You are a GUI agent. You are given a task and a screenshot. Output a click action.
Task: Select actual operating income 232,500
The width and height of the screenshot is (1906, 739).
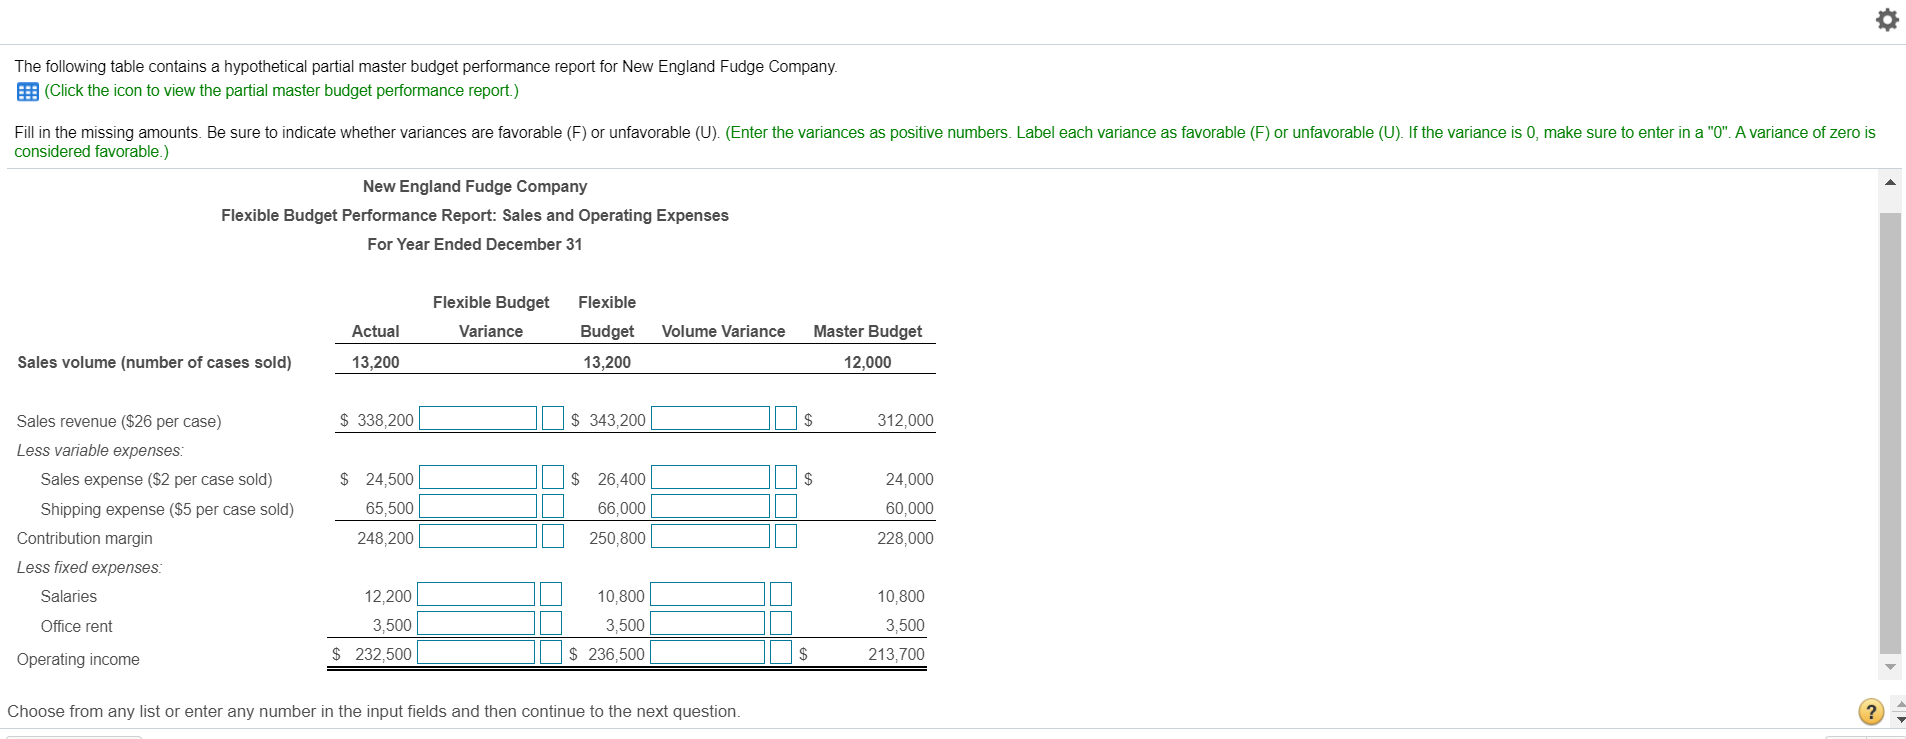point(383,654)
